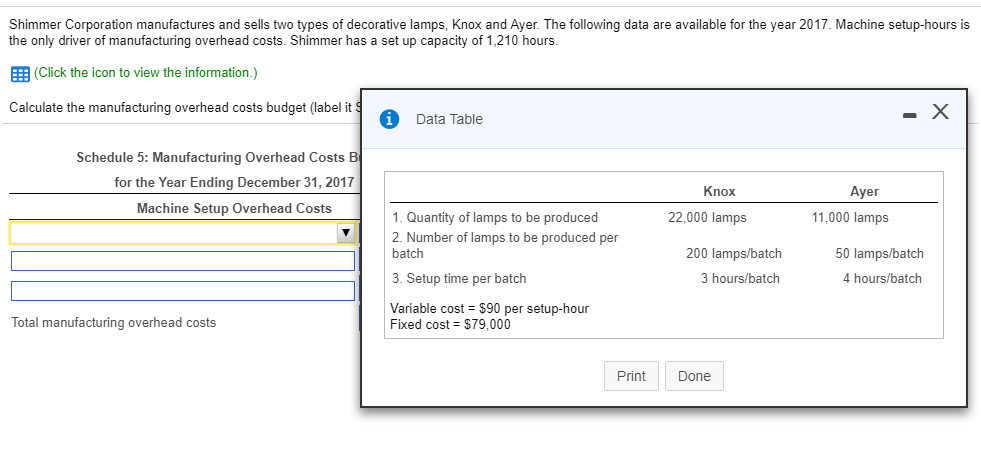Click '2. Number of lamps to be produced per batch' label

coord(505,246)
